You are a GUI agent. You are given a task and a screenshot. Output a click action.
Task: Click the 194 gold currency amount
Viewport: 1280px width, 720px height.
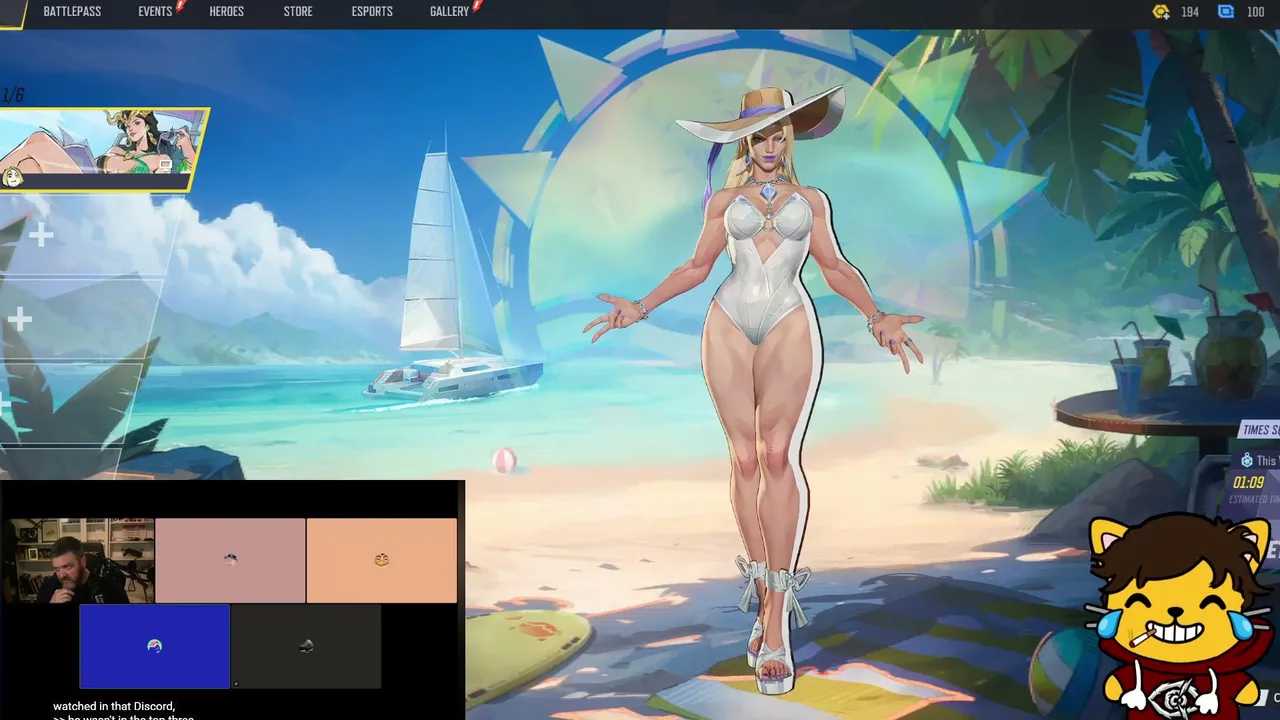(x=1190, y=12)
